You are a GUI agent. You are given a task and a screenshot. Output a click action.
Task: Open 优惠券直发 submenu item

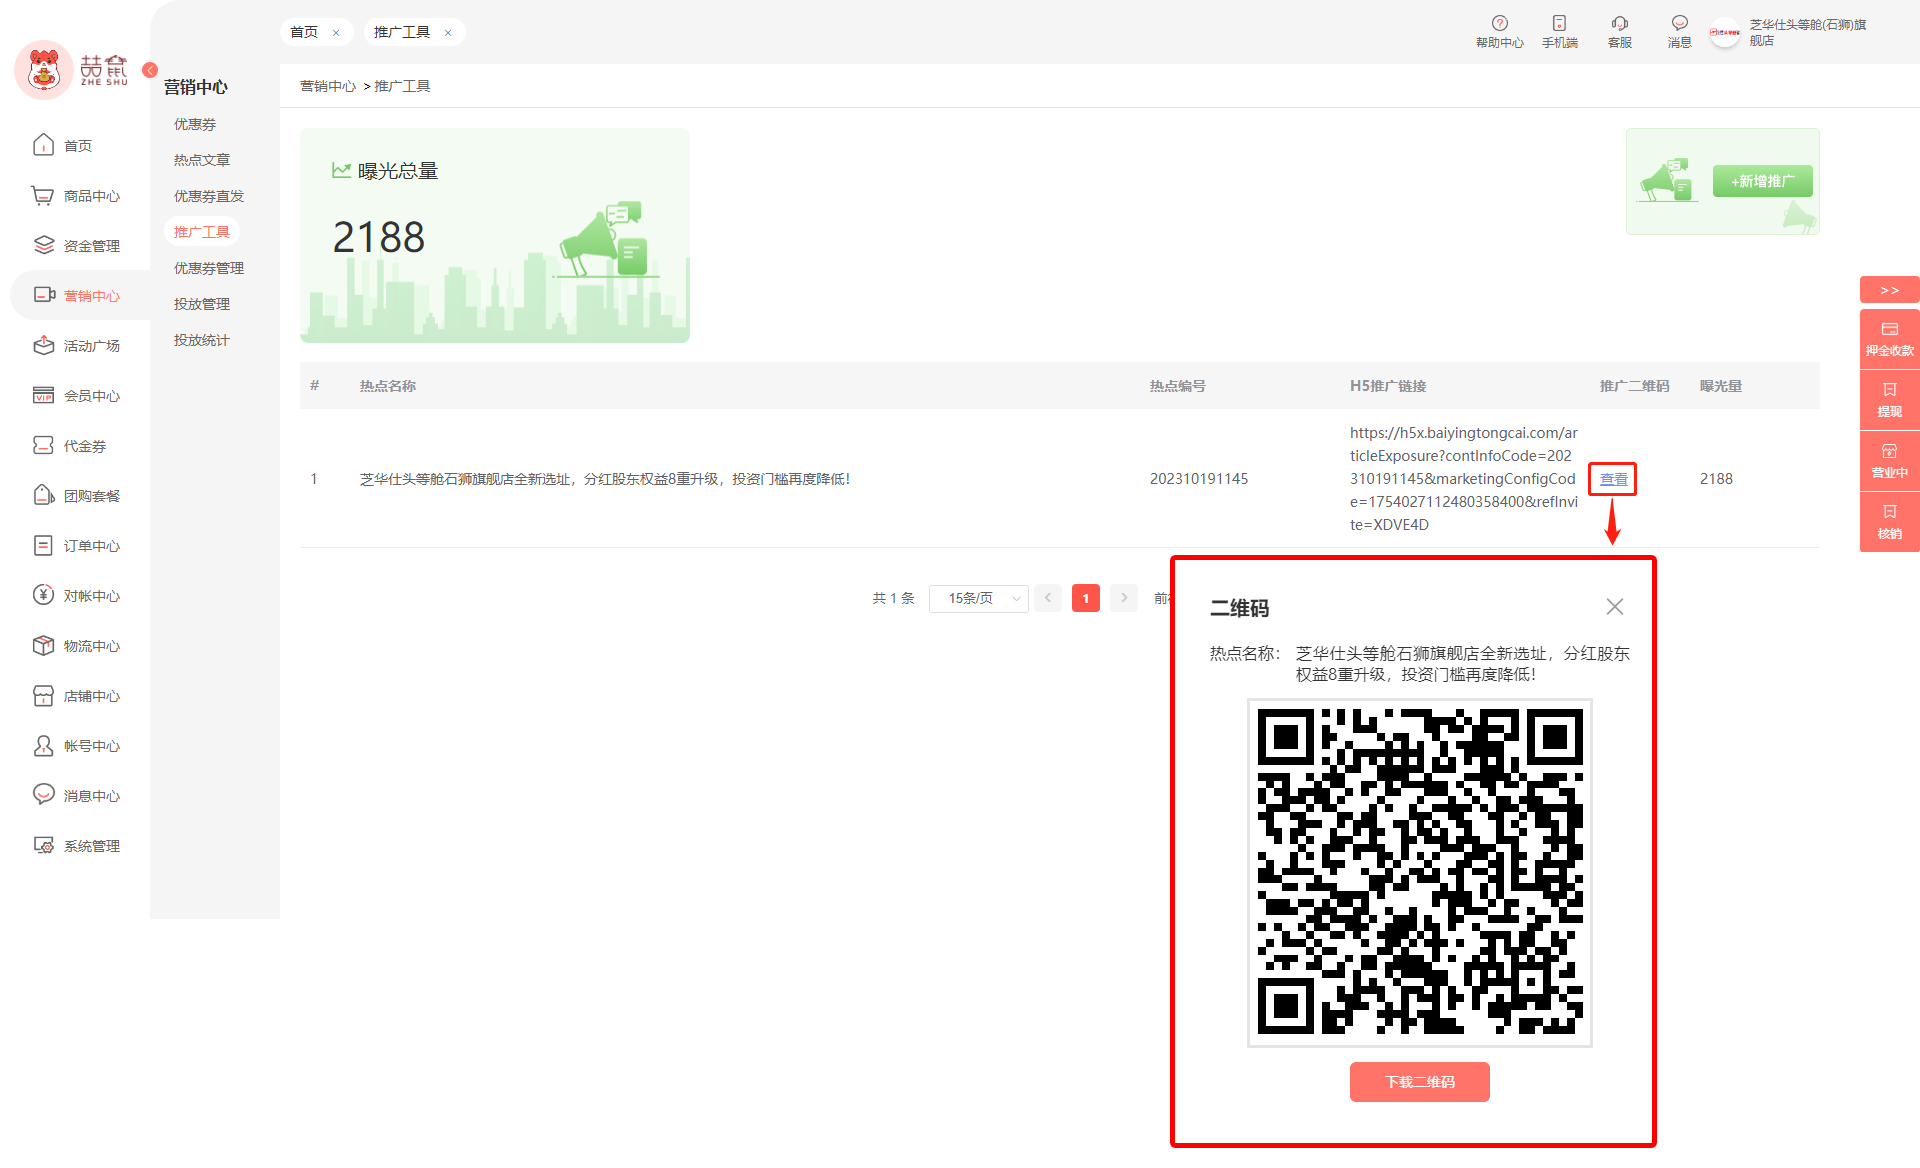click(209, 196)
